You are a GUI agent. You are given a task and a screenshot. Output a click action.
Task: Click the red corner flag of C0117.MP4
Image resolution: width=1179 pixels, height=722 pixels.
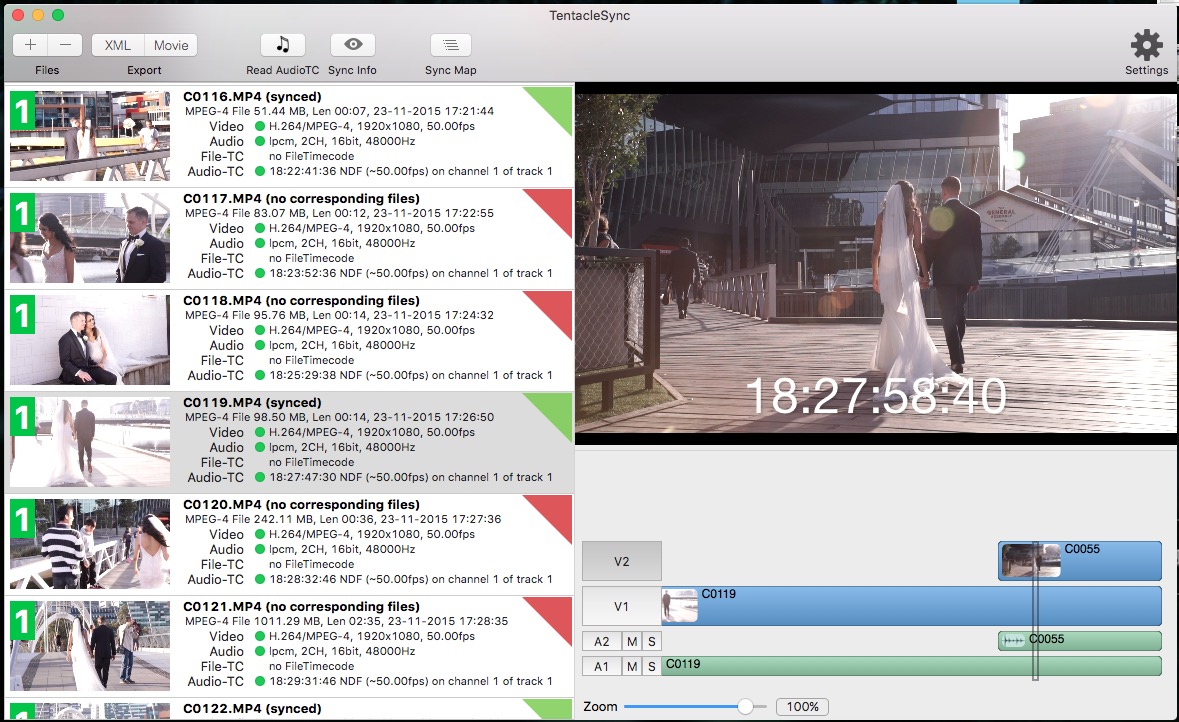(x=556, y=206)
